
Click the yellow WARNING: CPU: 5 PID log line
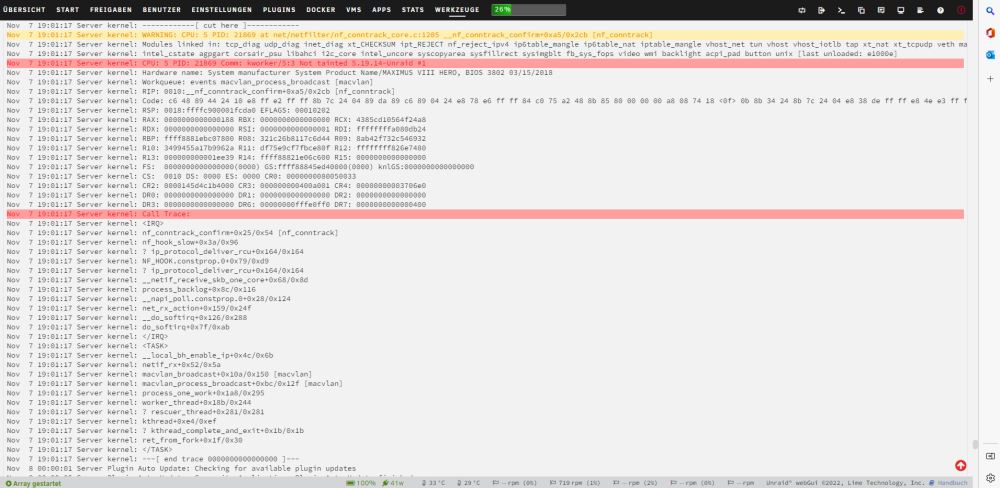(485, 34)
